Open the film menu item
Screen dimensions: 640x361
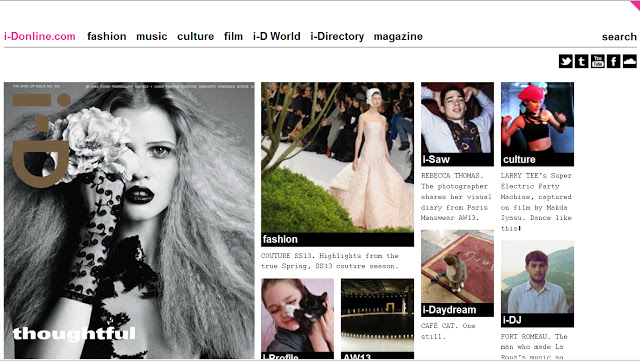point(233,36)
